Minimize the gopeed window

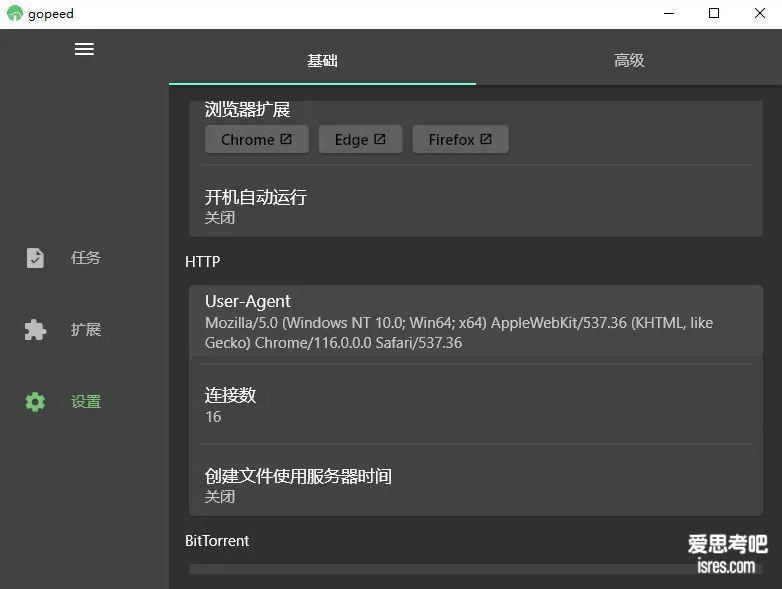click(669, 13)
